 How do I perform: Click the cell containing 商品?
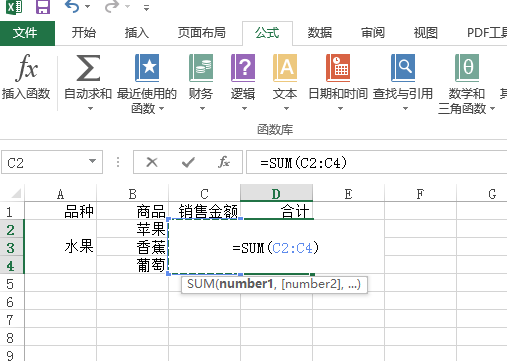[133, 211]
